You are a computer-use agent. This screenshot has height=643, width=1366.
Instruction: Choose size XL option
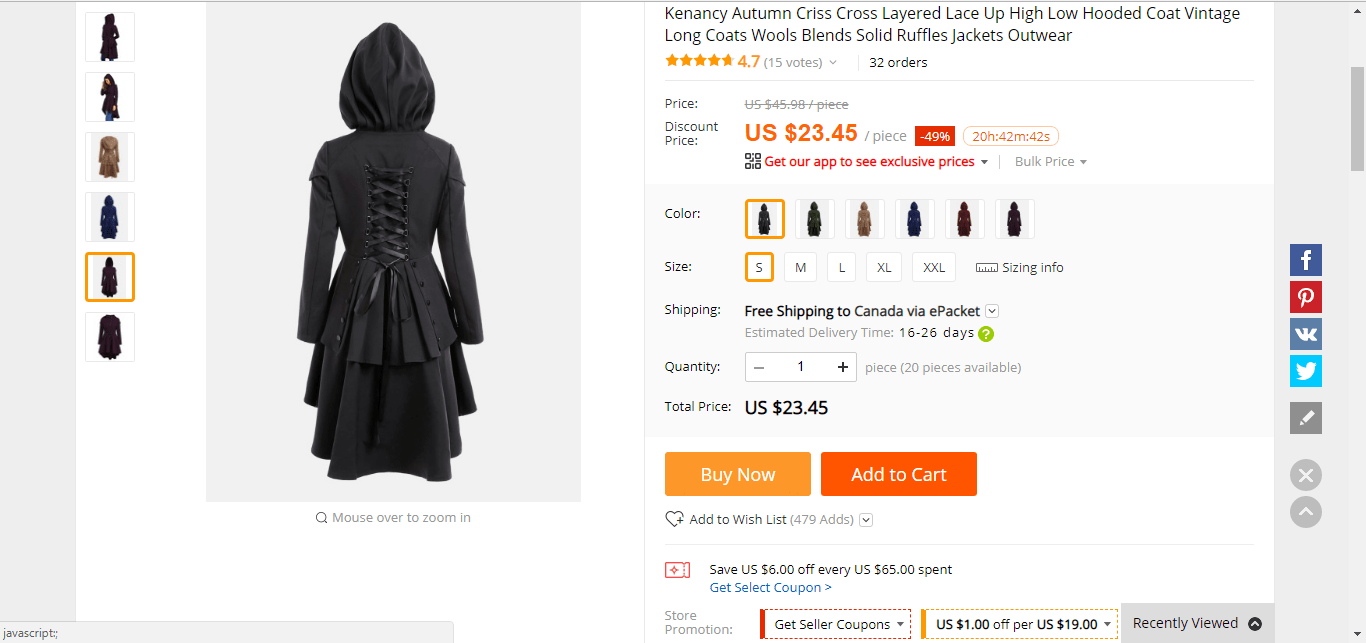click(x=884, y=267)
